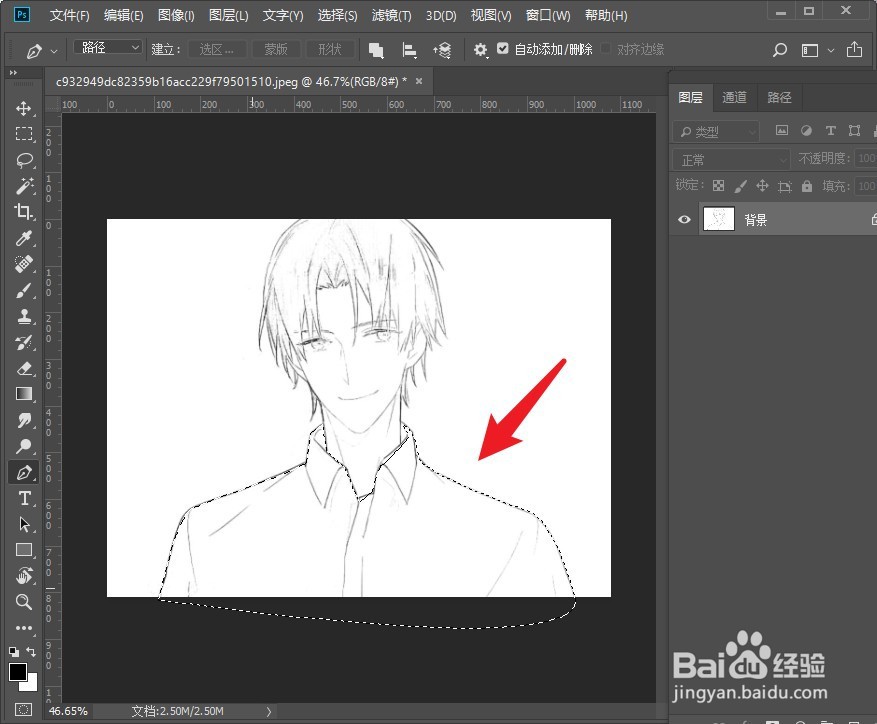
Task: Select the Path Selection tool
Action: pos(23,524)
